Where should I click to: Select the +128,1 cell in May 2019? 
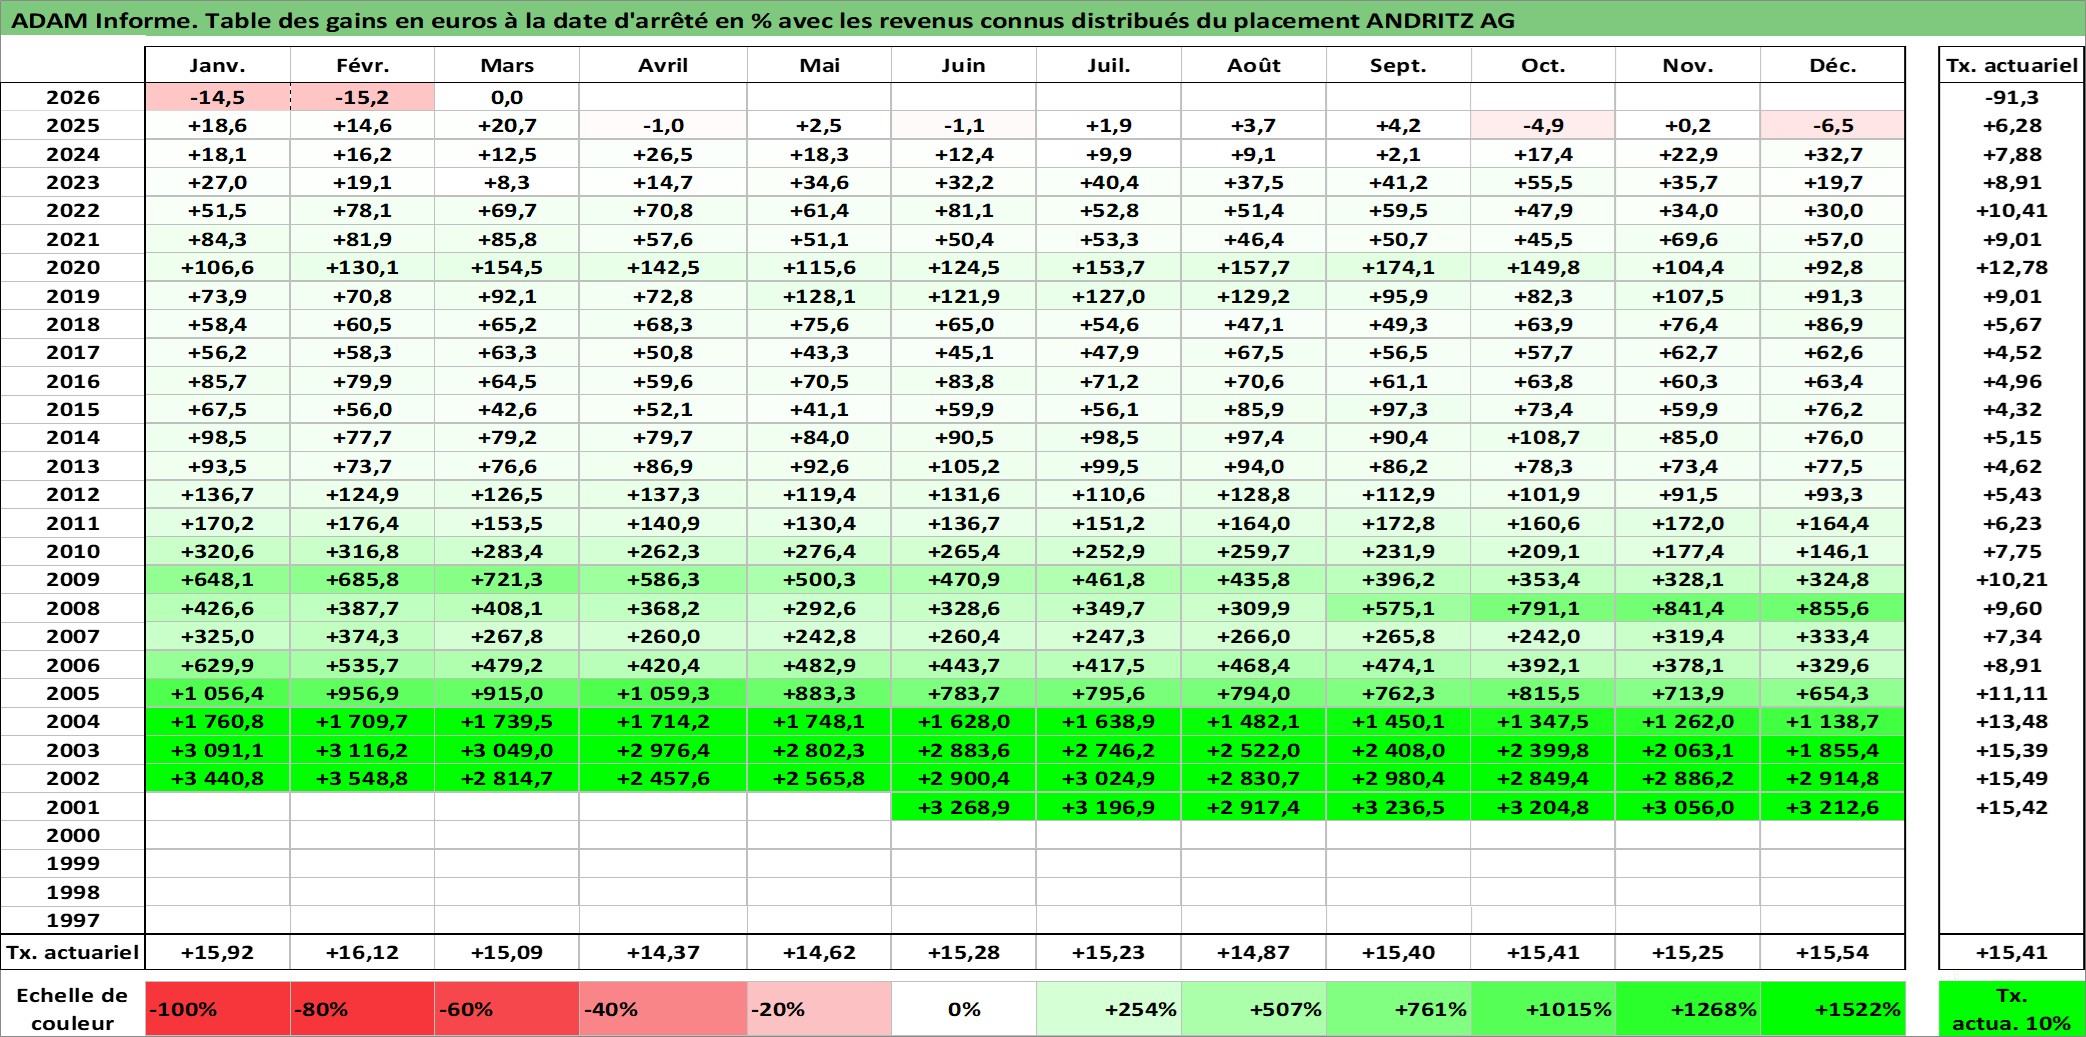click(819, 296)
